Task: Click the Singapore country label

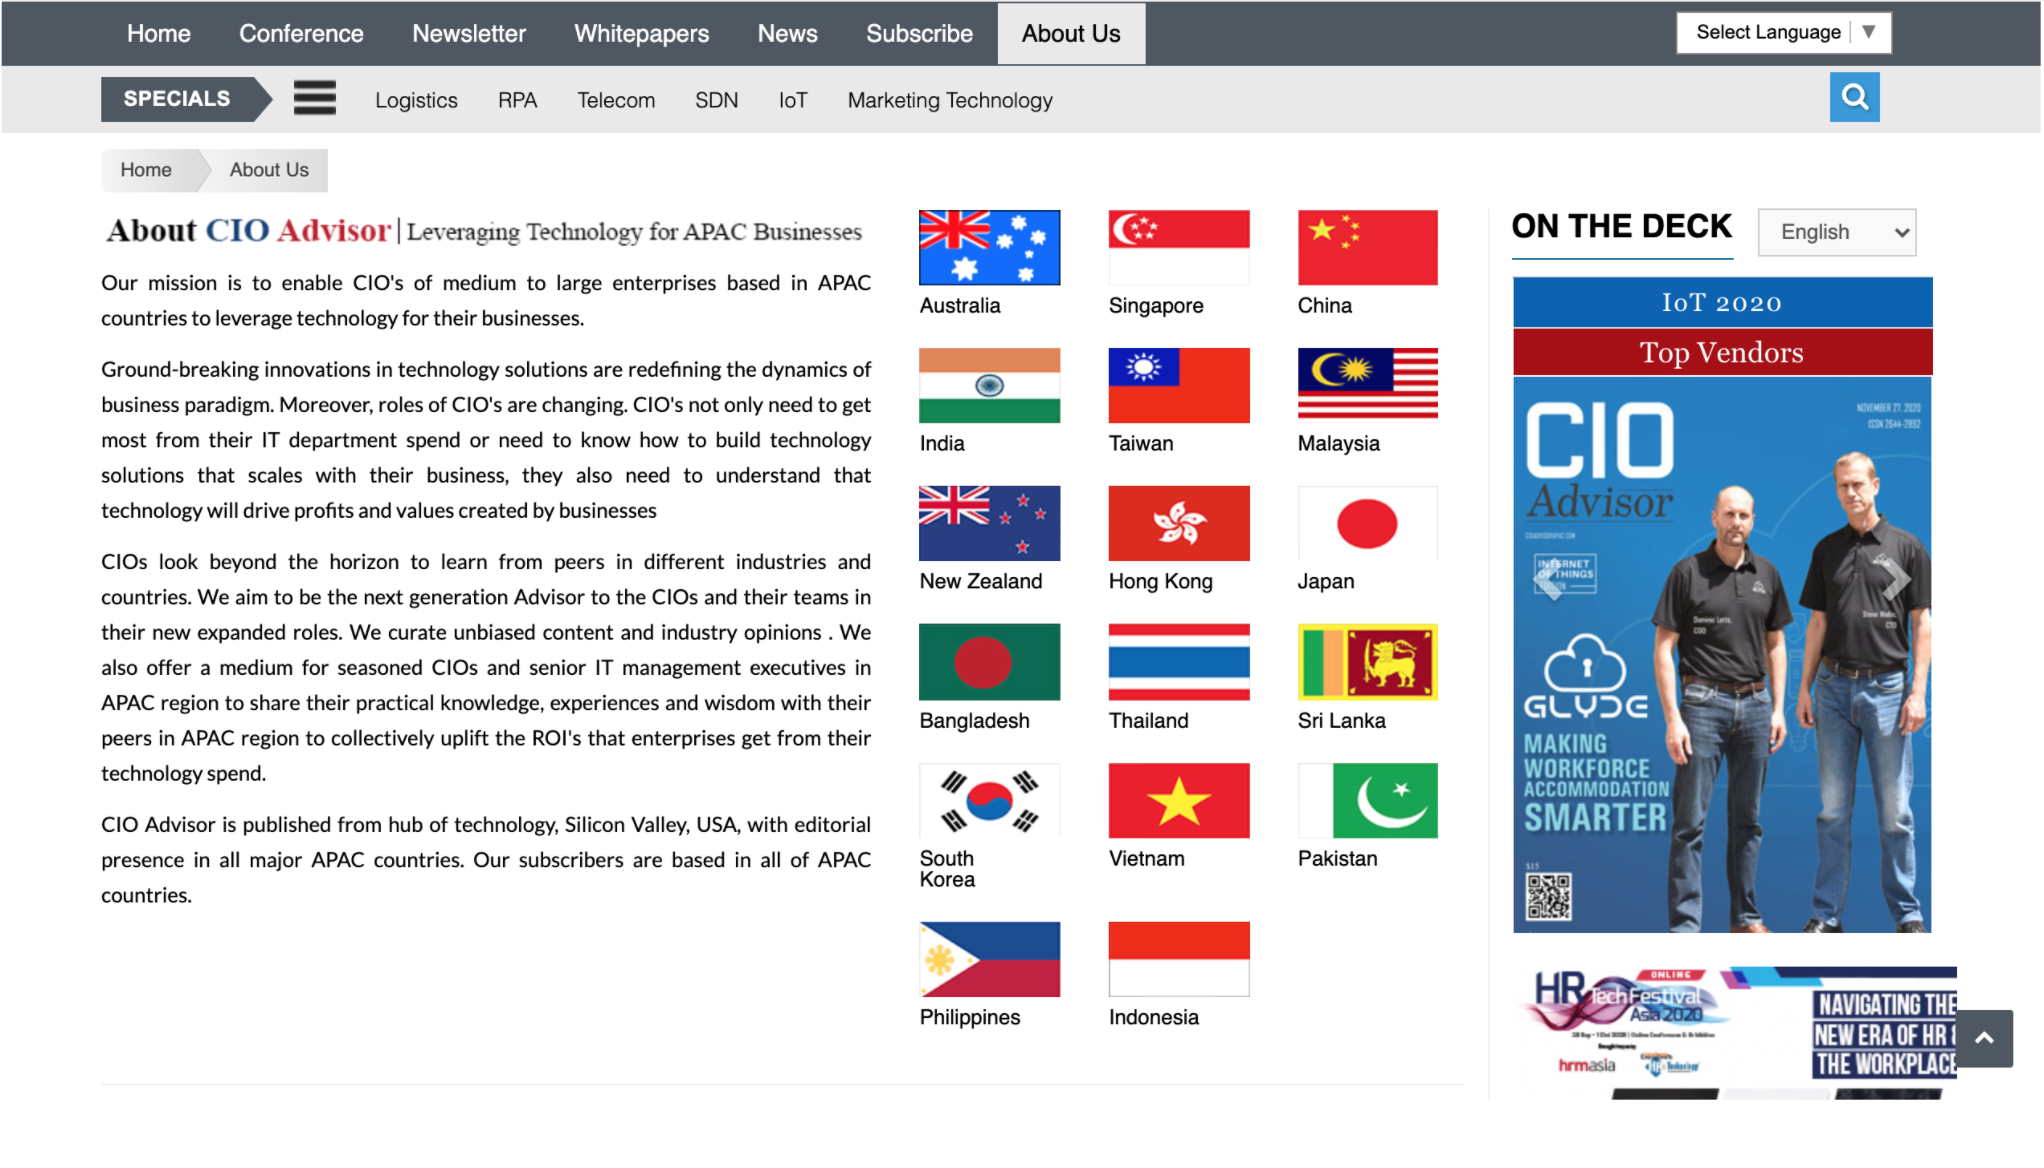Action: (x=1155, y=306)
